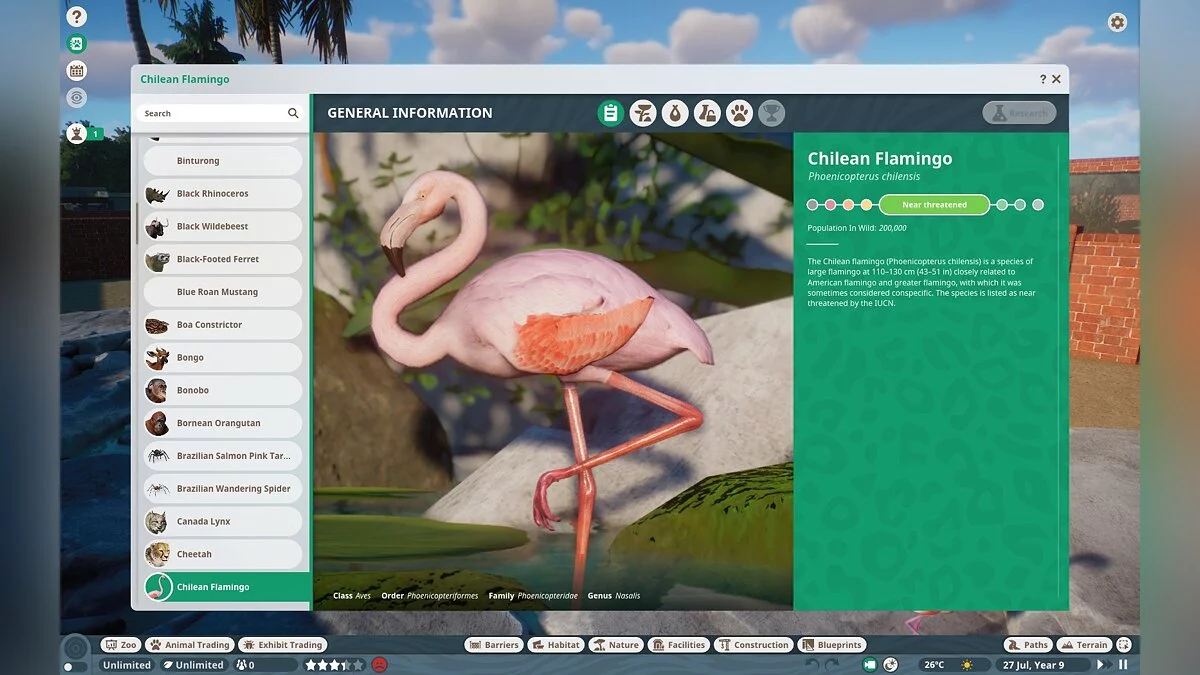Open the Zoo management menu

121,644
